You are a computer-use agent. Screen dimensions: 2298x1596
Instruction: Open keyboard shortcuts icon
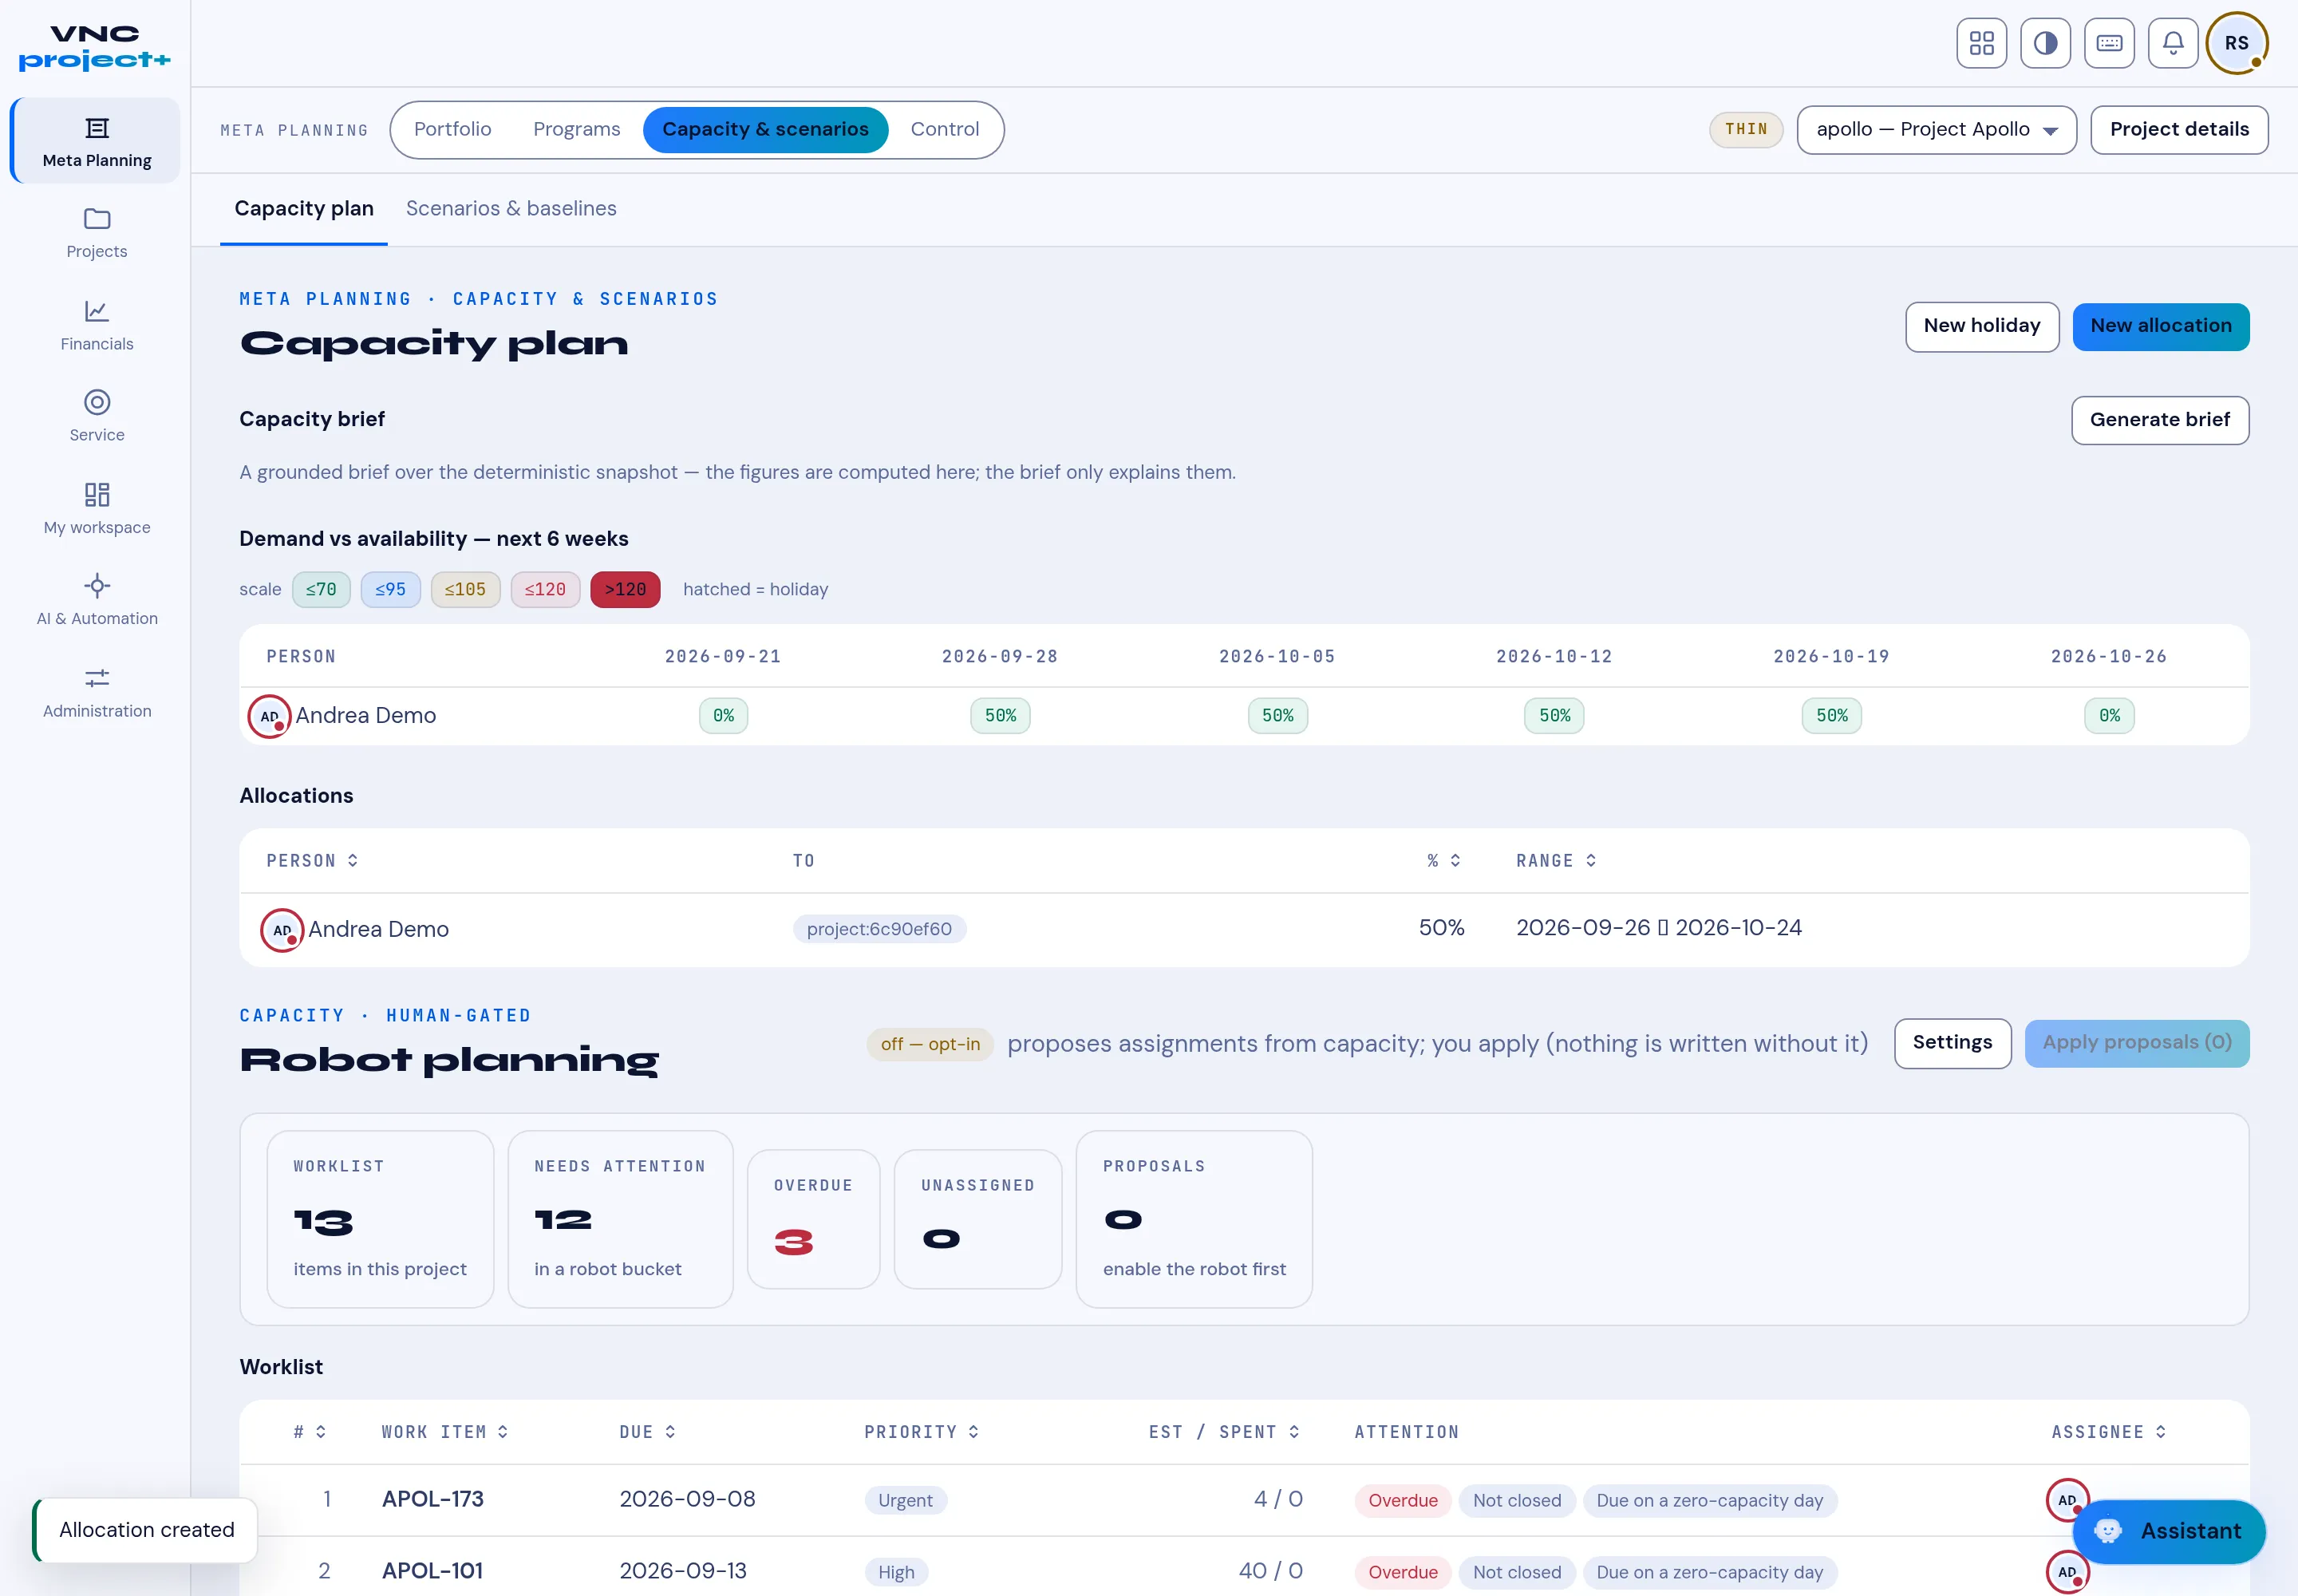click(2109, 43)
